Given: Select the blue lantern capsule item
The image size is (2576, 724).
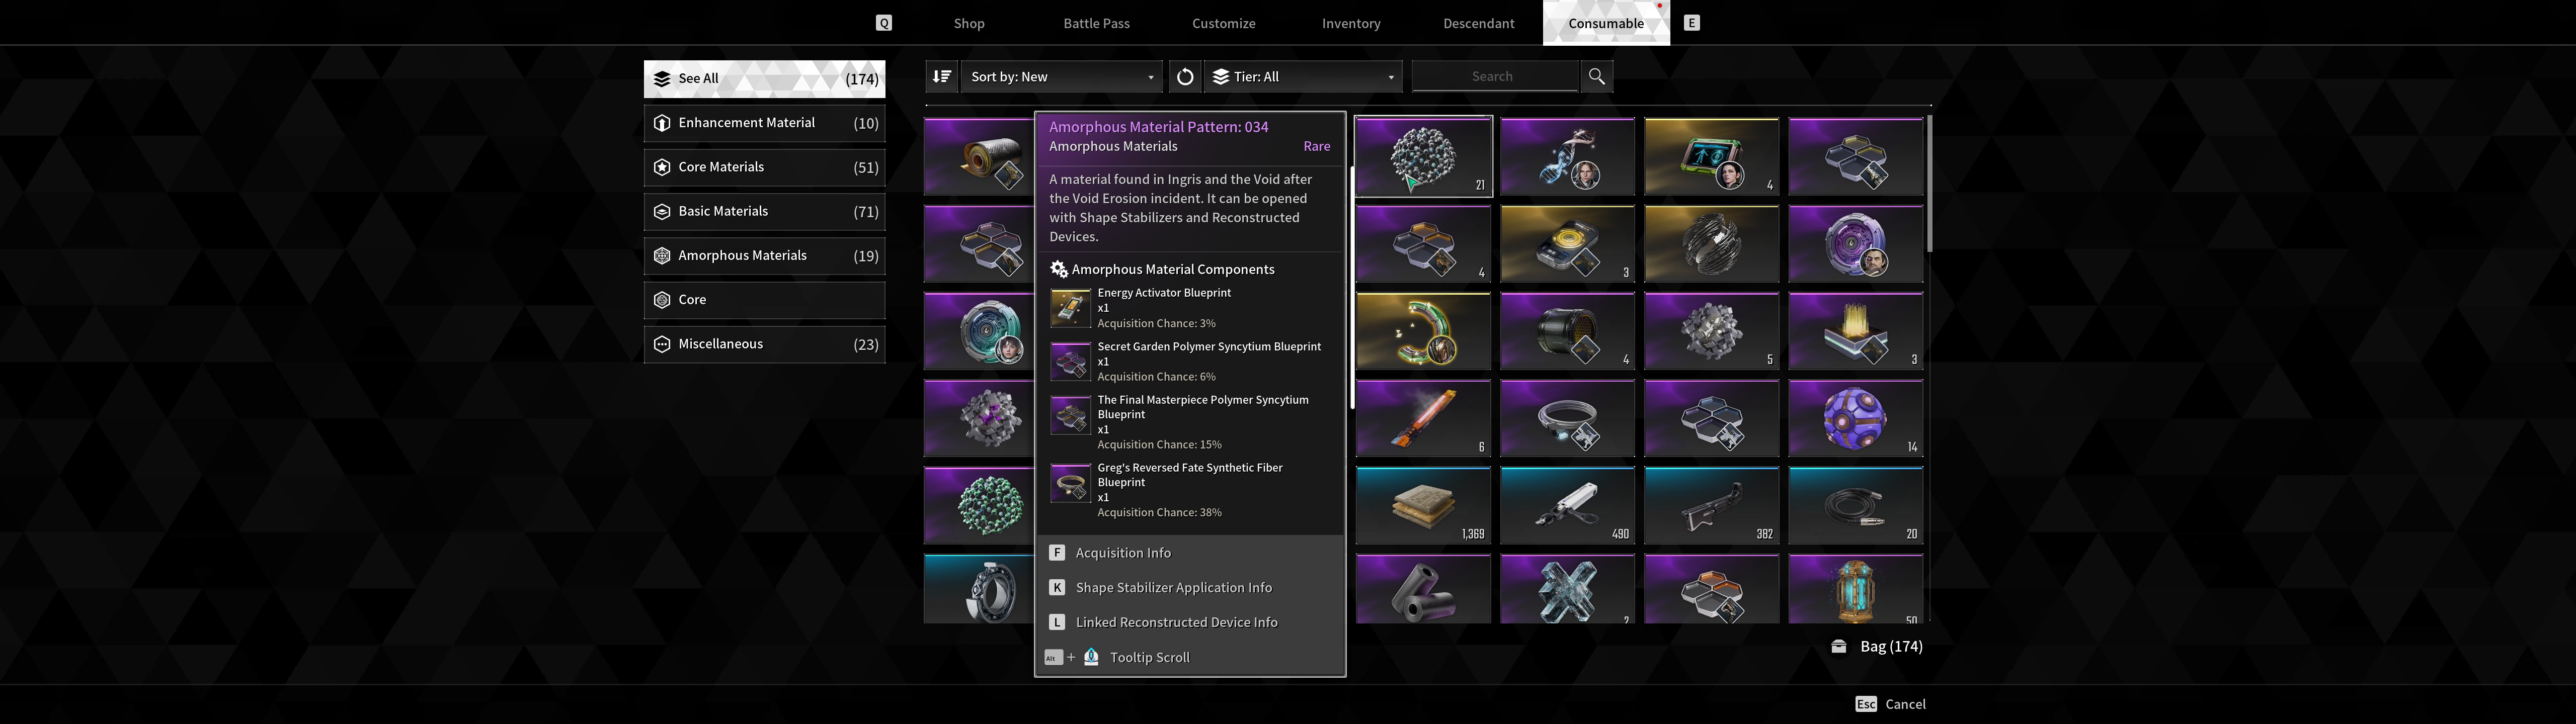Looking at the screenshot, I should tap(1855, 589).
